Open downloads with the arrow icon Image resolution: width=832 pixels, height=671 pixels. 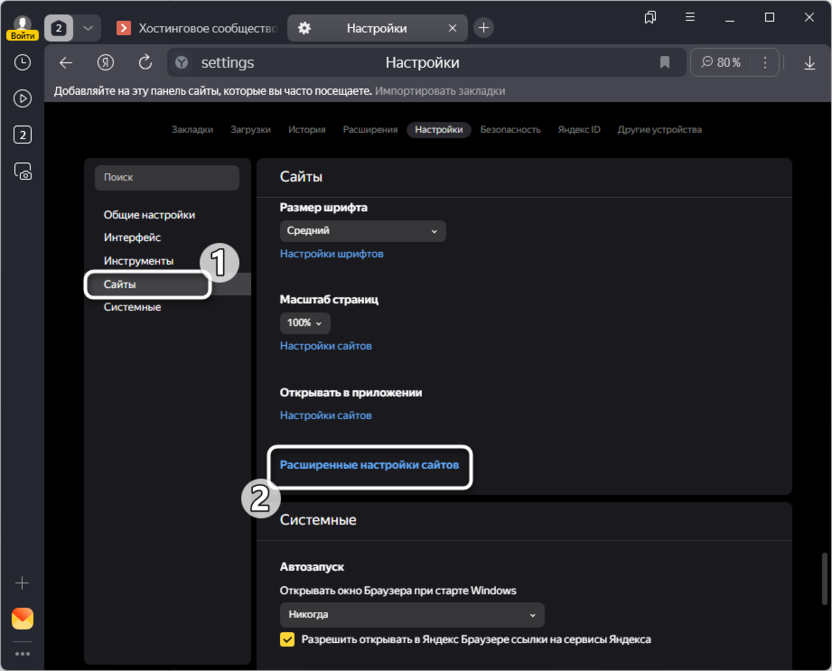click(x=810, y=63)
